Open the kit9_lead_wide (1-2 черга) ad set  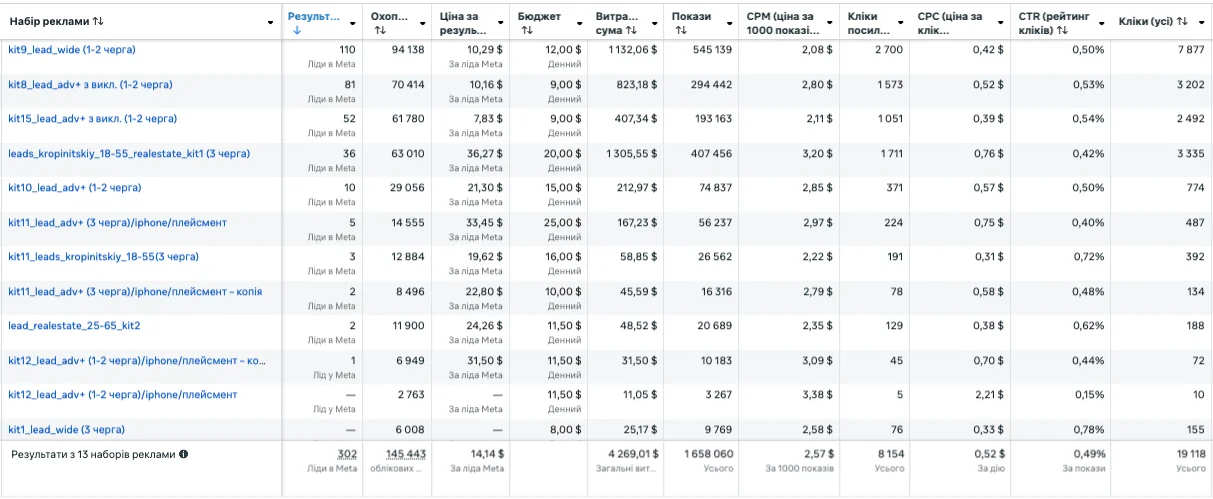tap(72, 50)
